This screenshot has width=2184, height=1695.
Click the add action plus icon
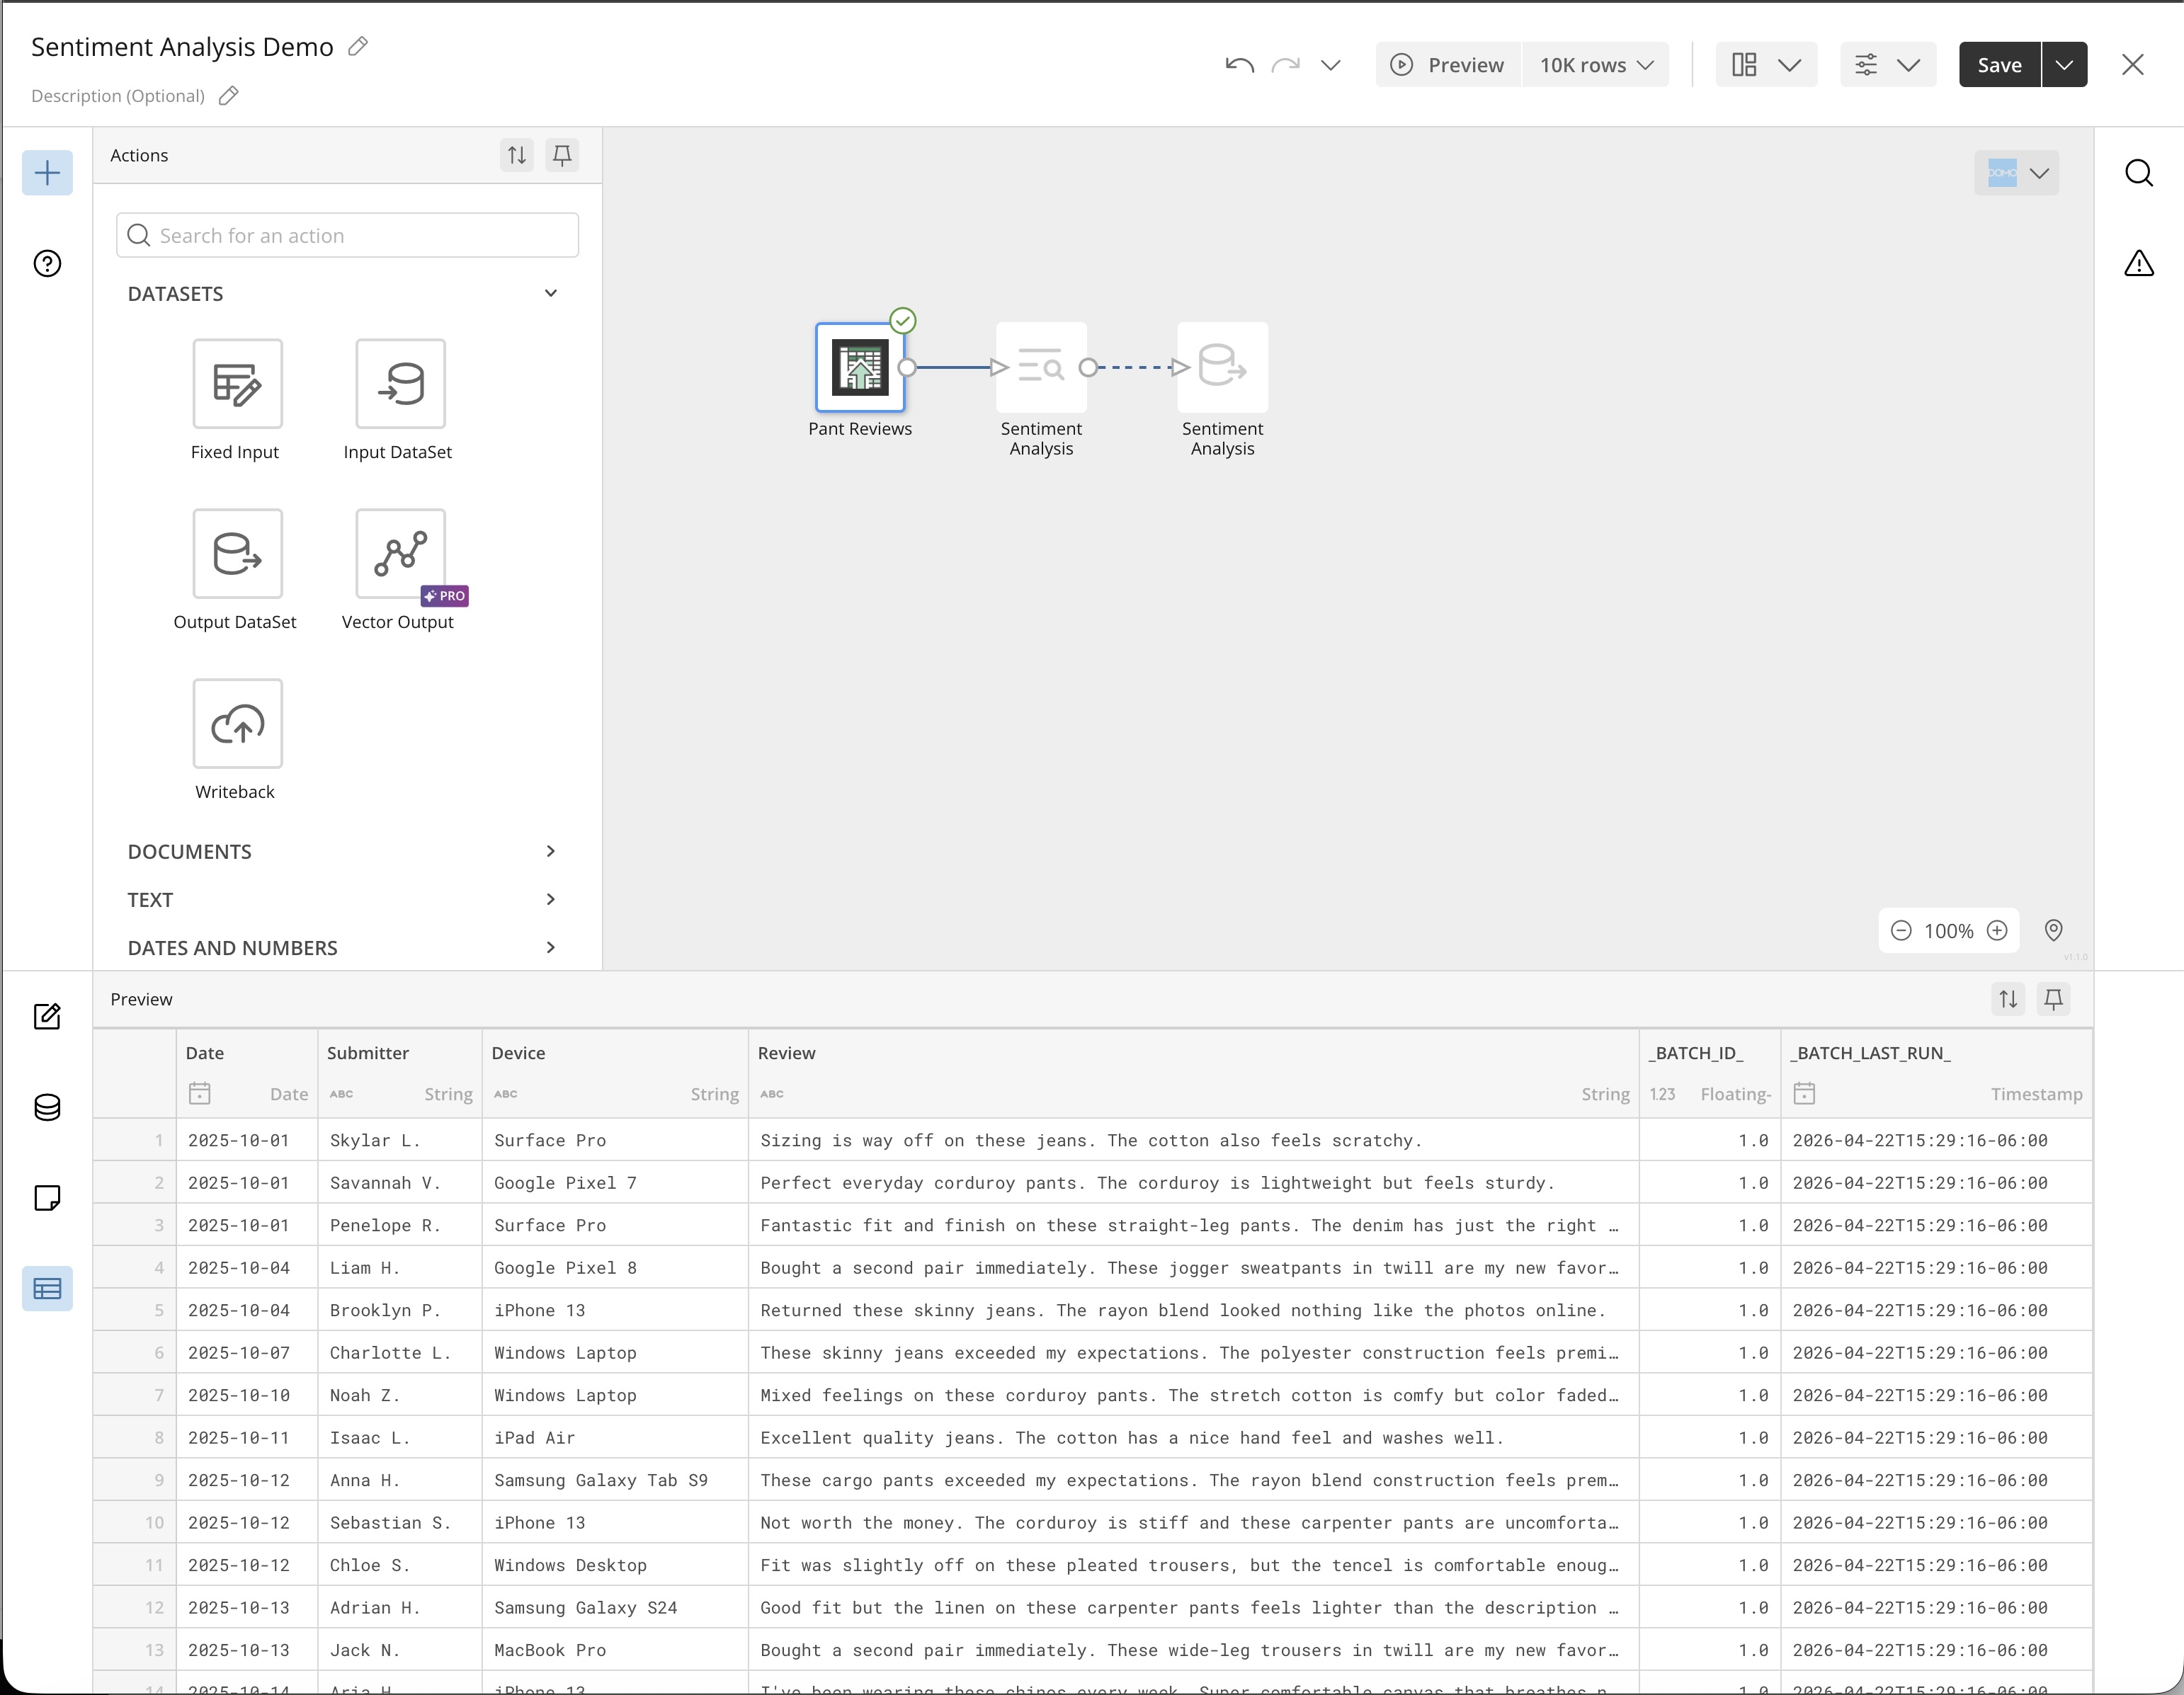coord(47,173)
